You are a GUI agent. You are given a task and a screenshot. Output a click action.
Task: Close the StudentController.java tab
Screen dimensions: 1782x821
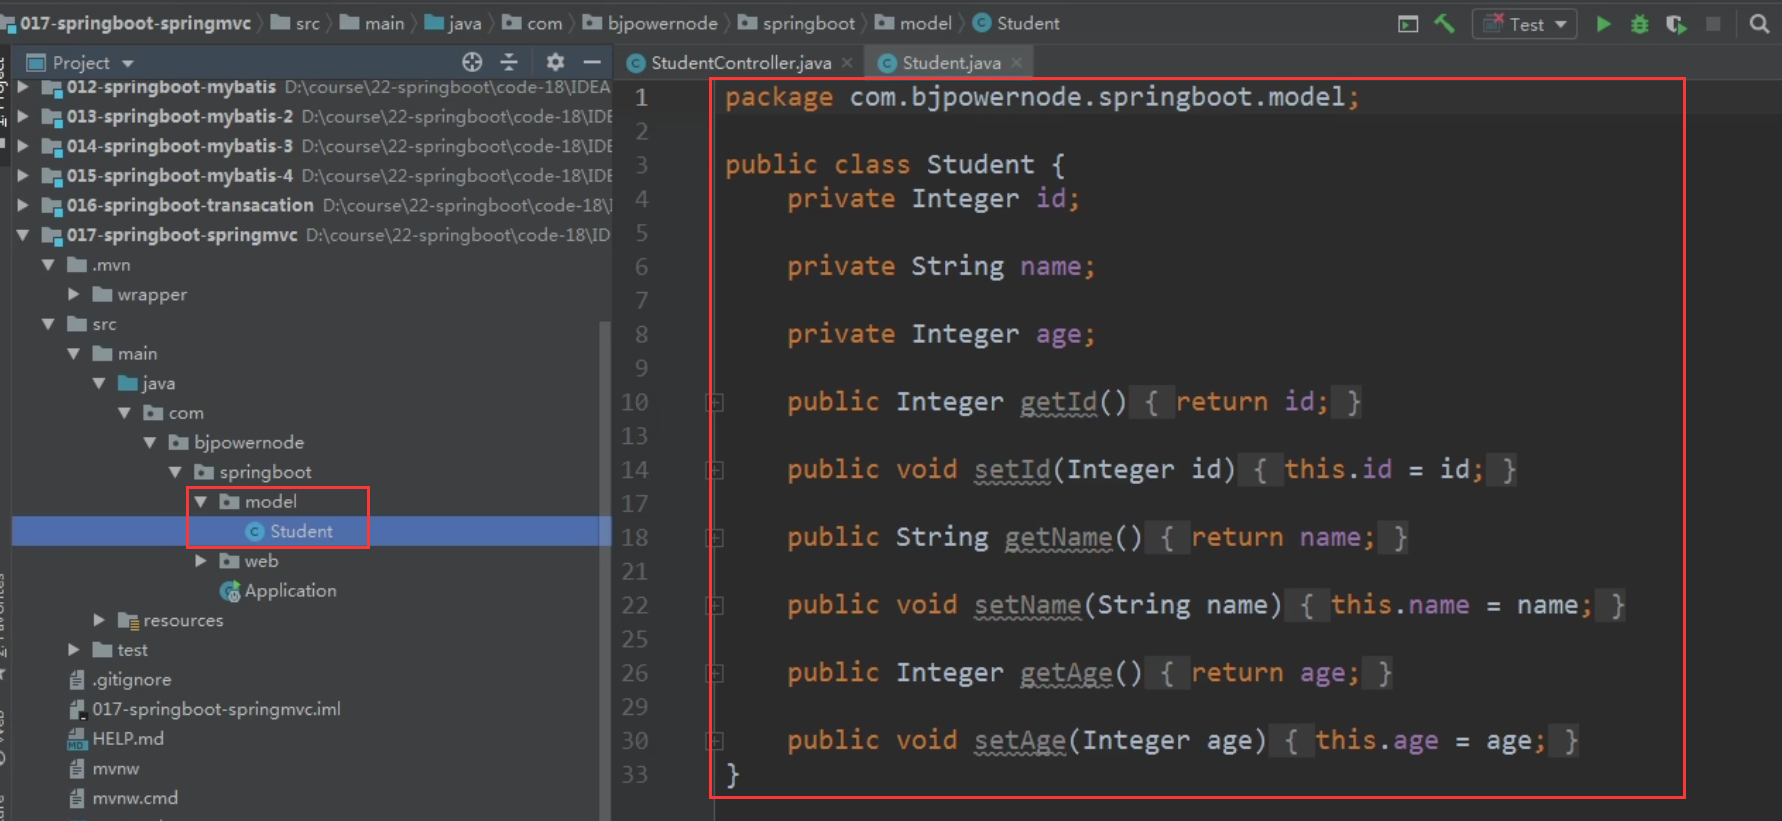click(847, 62)
